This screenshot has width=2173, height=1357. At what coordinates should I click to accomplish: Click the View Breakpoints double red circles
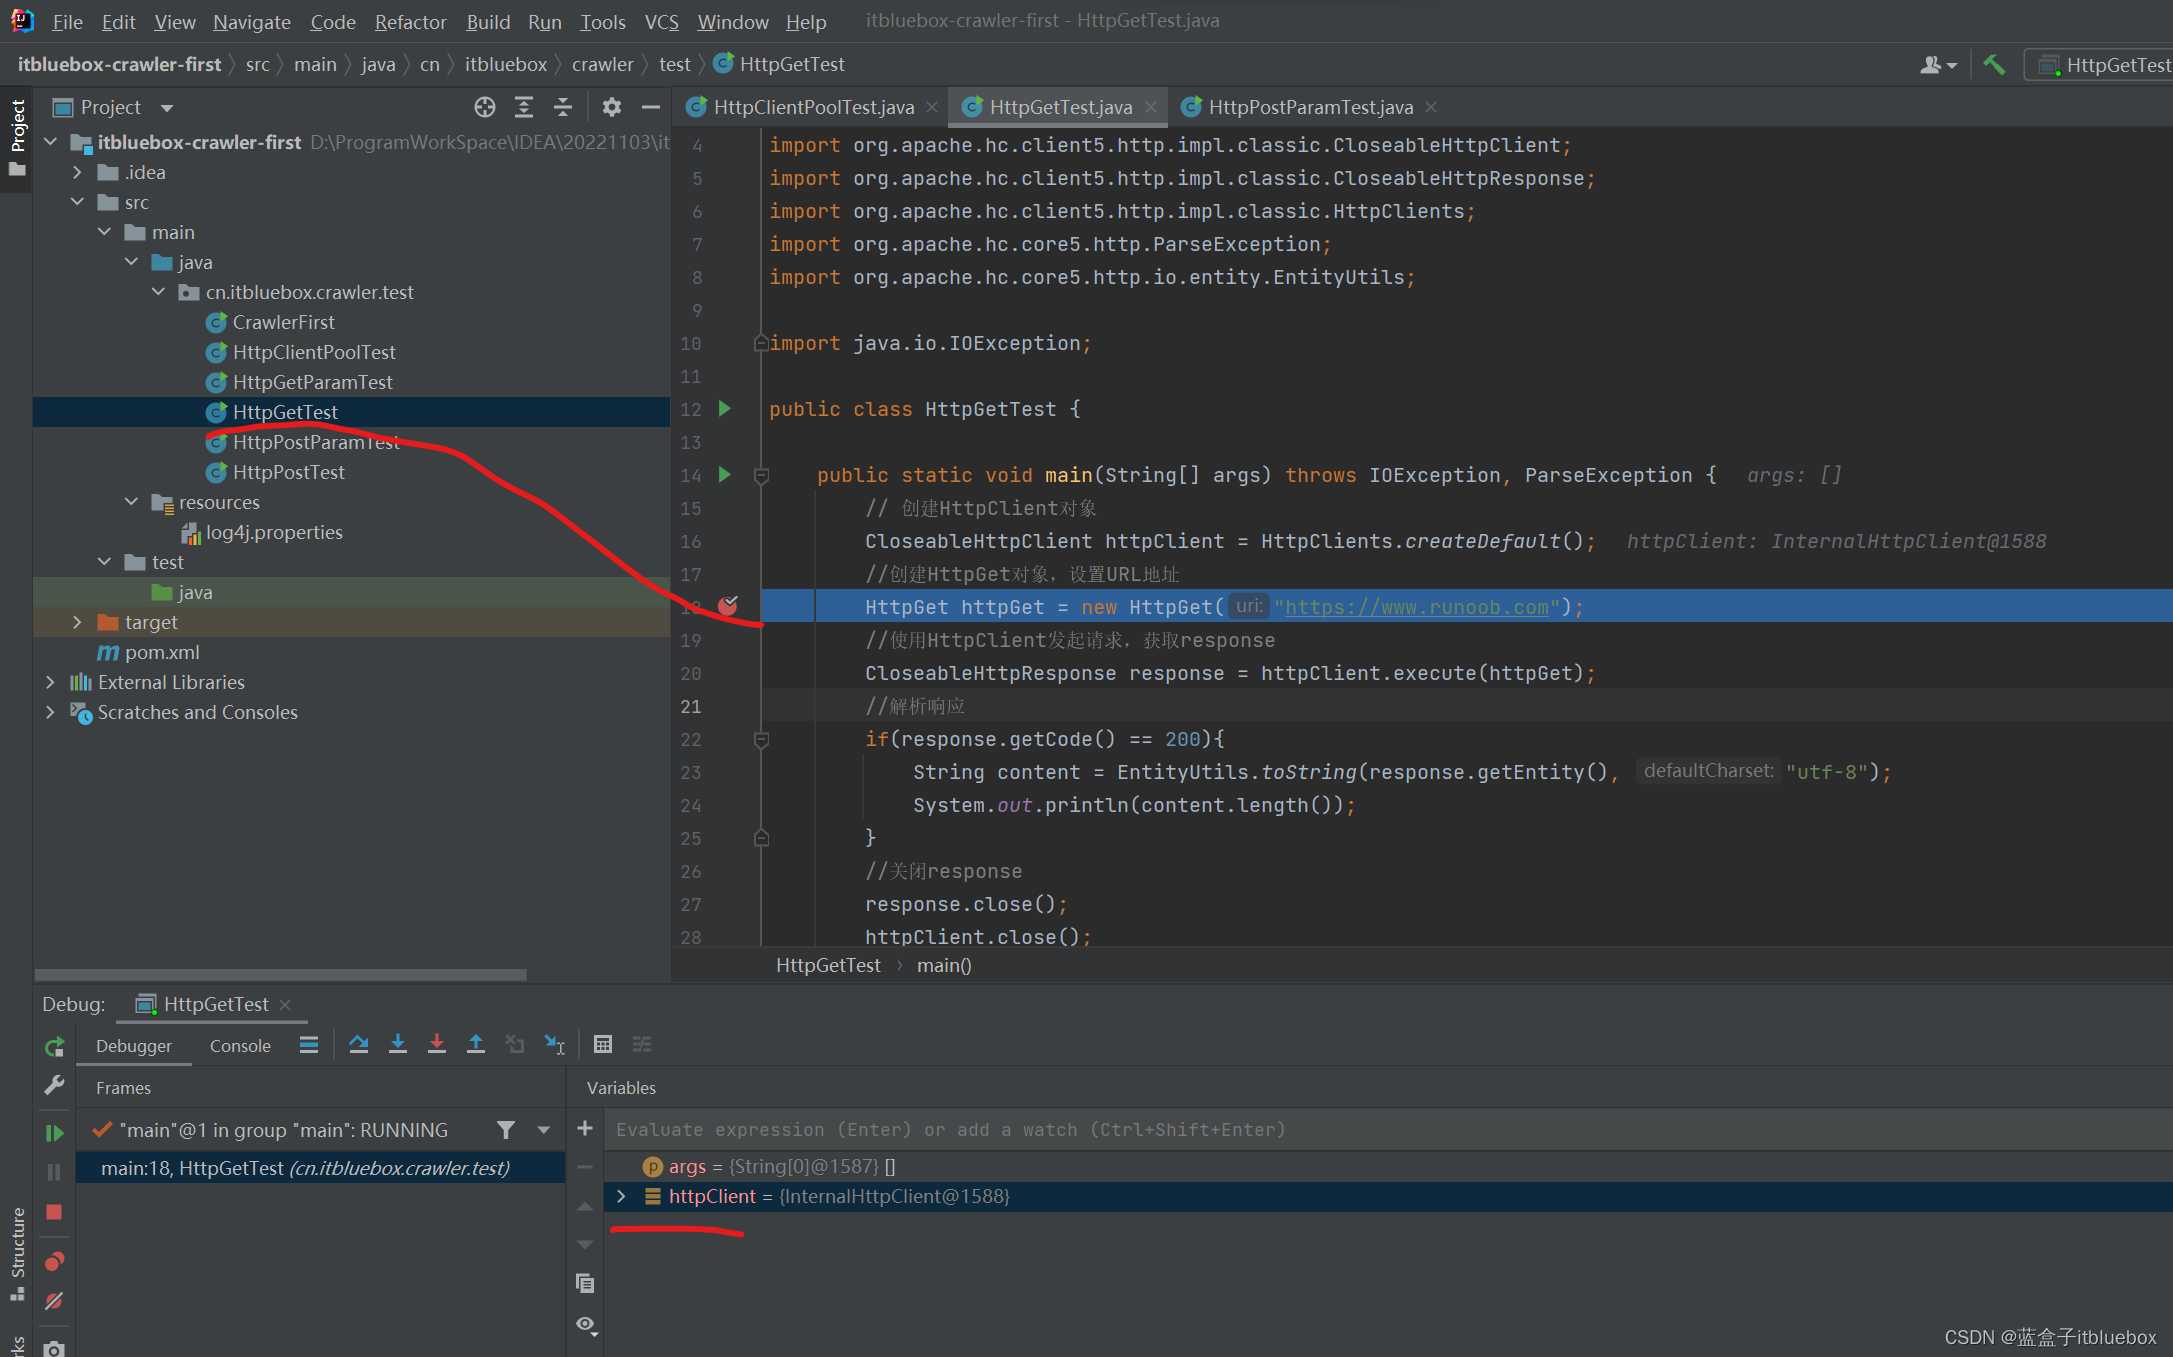[54, 1261]
